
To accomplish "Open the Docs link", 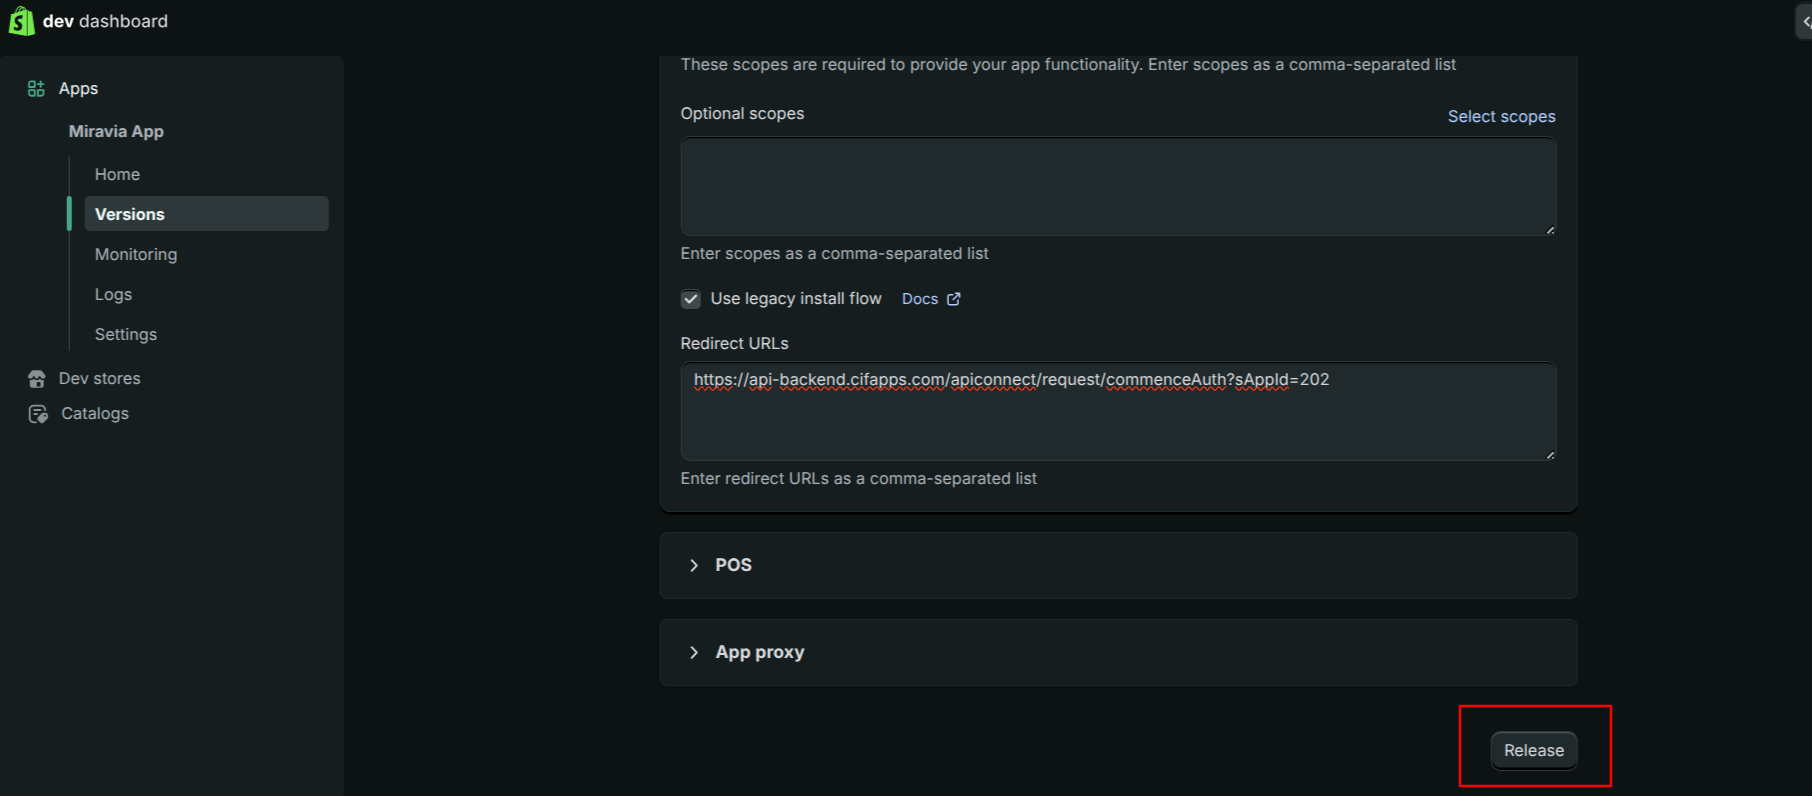I will point(920,299).
